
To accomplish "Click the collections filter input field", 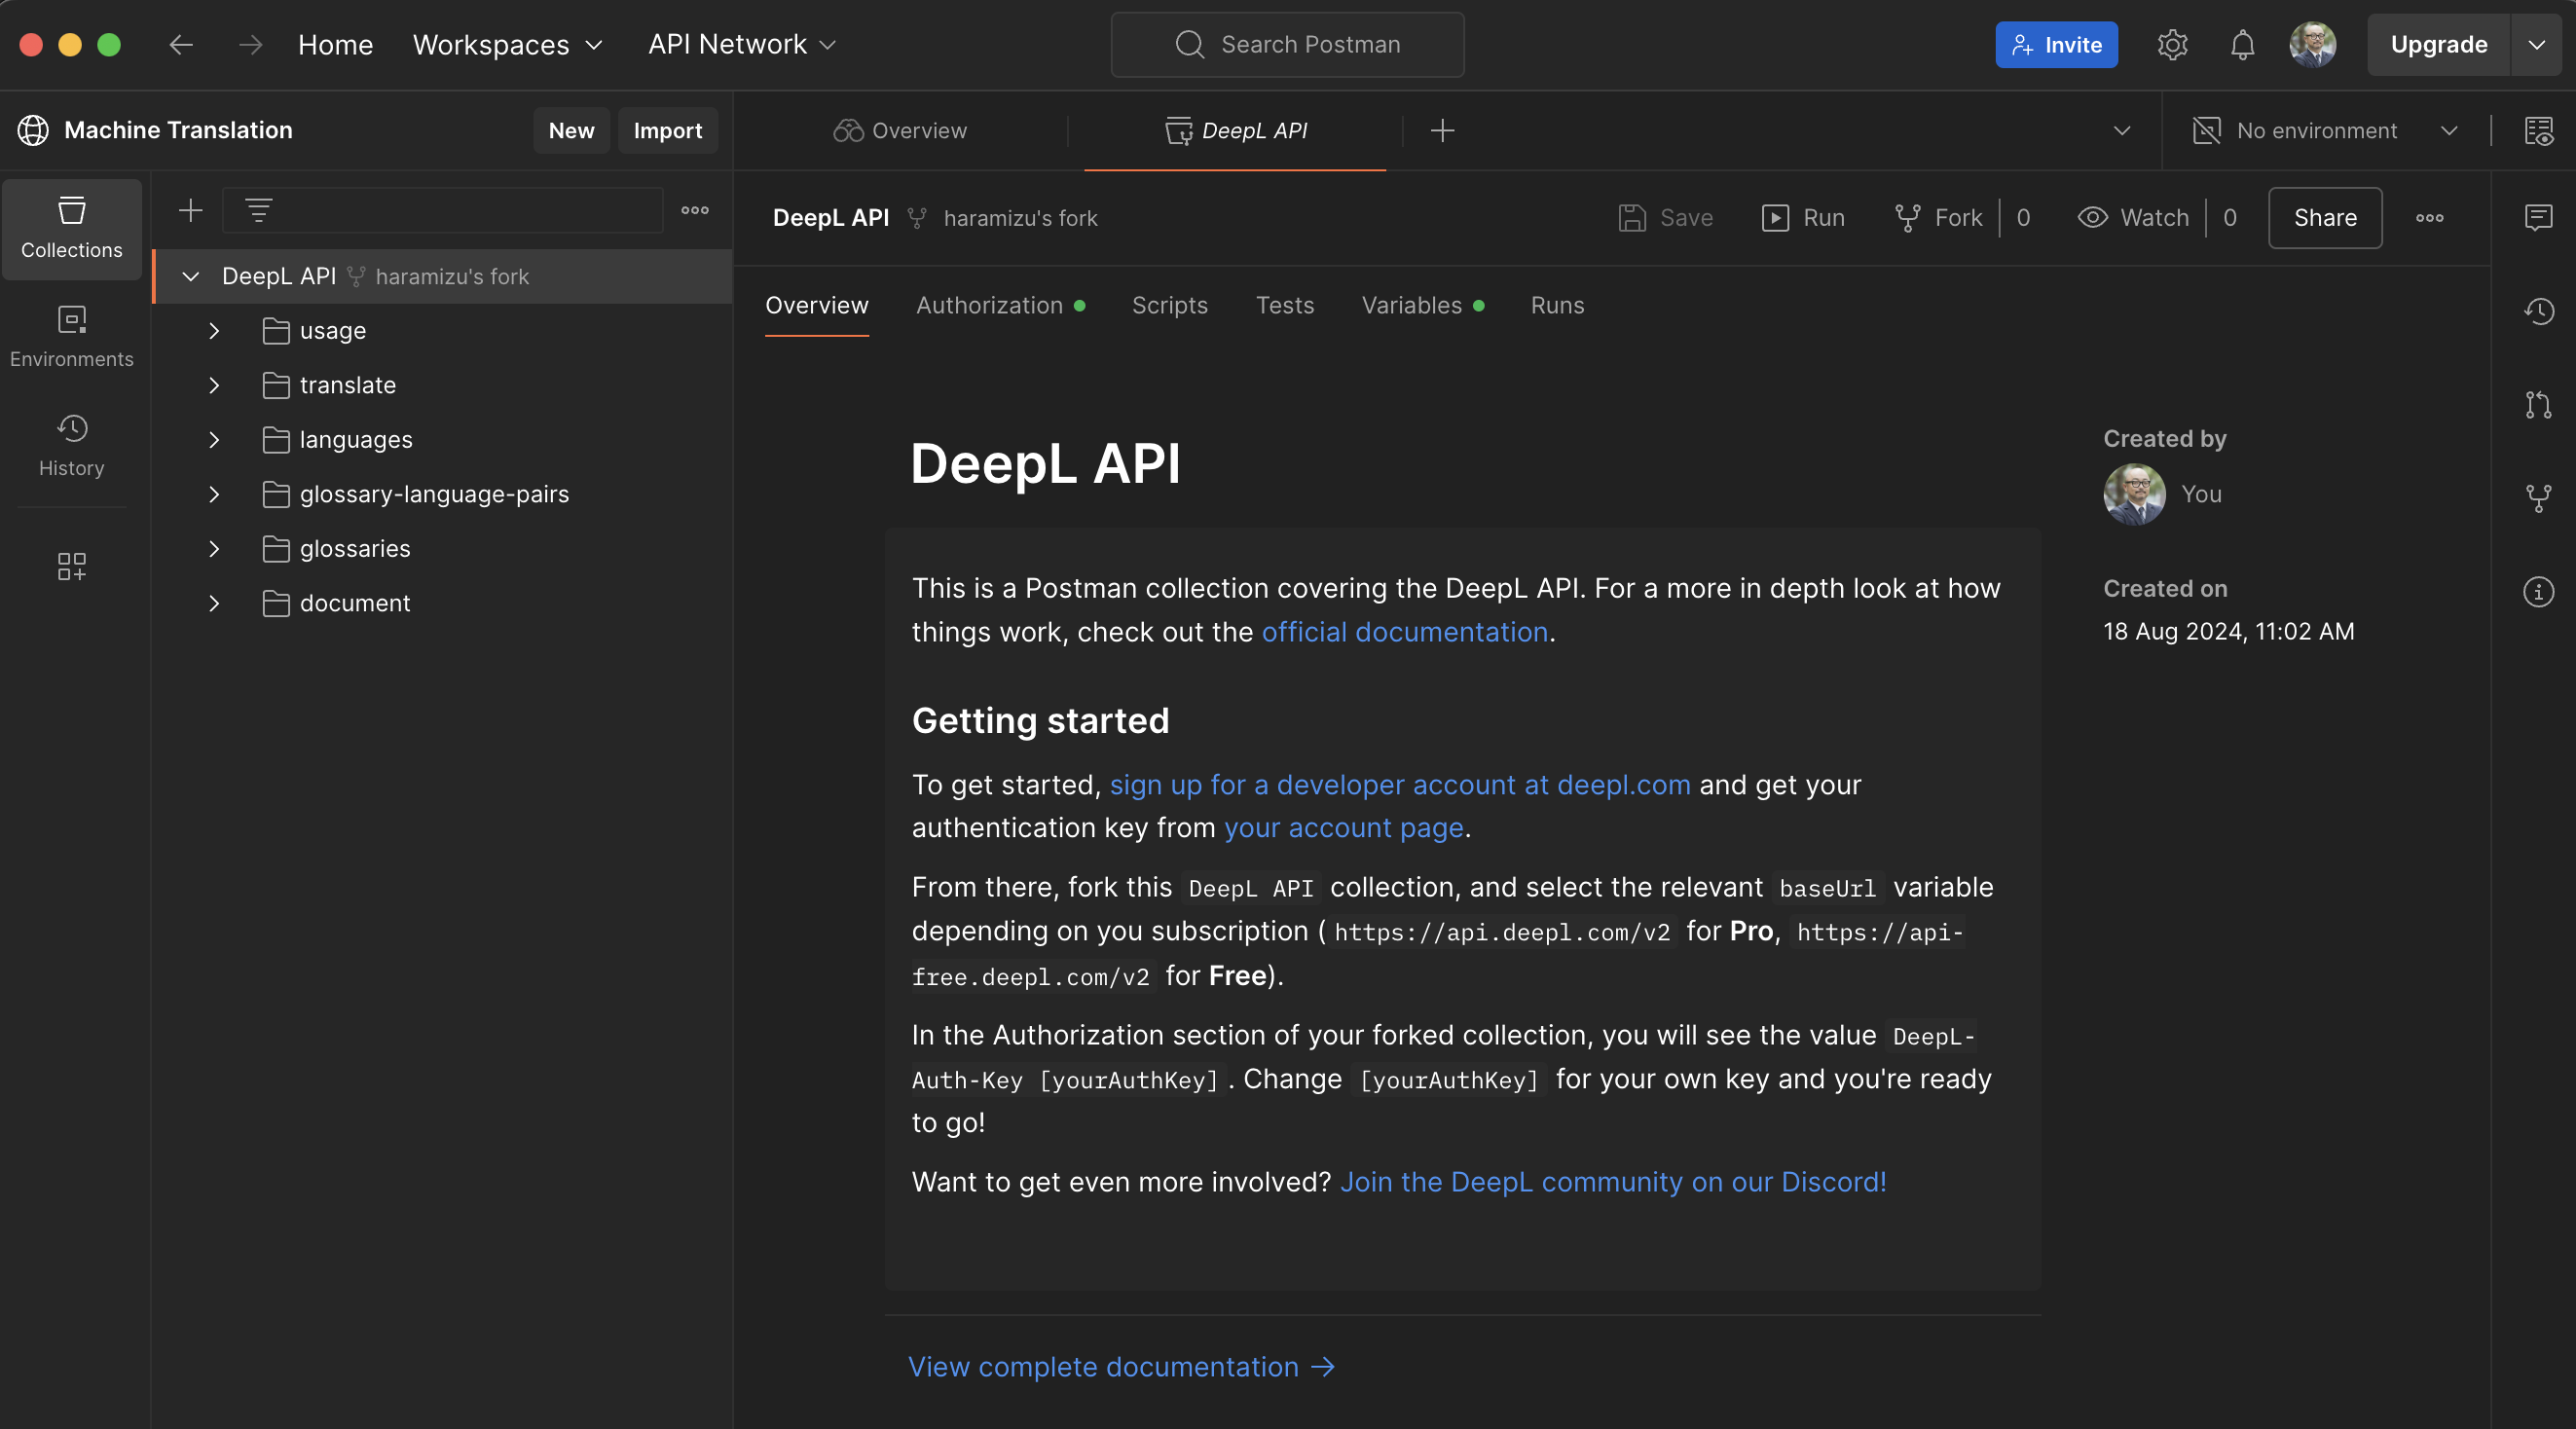I will pos(442,210).
